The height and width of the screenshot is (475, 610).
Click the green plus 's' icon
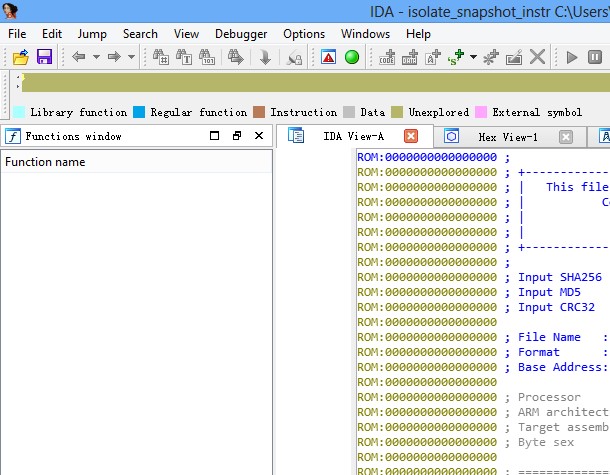click(456, 57)
